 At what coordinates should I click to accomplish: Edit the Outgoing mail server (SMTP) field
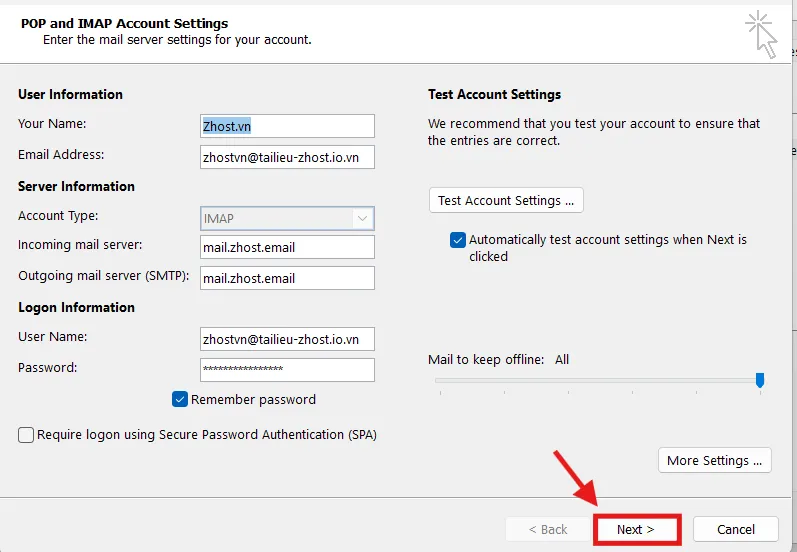(287, 278)
